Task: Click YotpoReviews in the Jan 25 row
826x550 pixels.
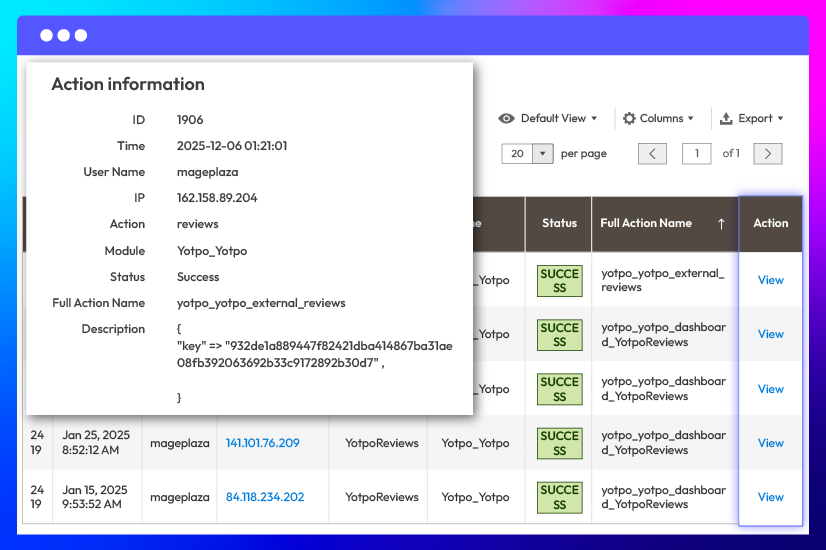Action: [x=381, y=444]
